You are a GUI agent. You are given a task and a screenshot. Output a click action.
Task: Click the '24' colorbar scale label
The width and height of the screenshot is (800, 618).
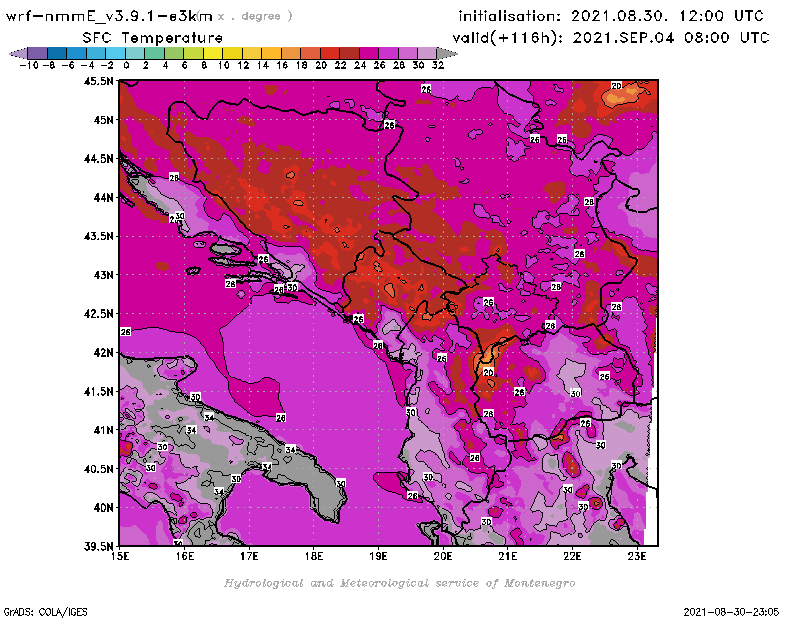[360, 65]
